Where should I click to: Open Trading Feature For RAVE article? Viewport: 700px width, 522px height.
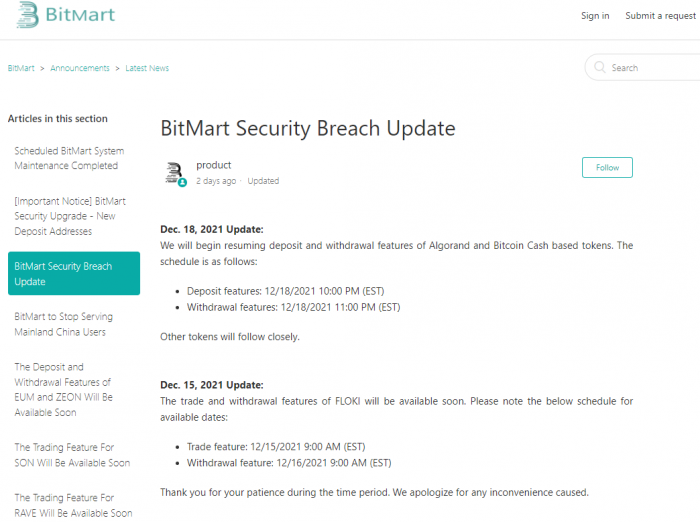73,505
